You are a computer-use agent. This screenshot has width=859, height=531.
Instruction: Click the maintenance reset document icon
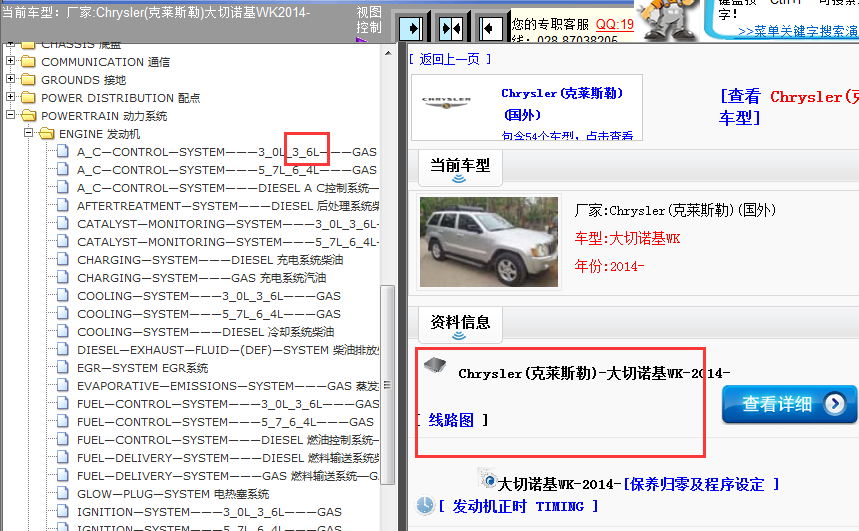coord(486,478)
